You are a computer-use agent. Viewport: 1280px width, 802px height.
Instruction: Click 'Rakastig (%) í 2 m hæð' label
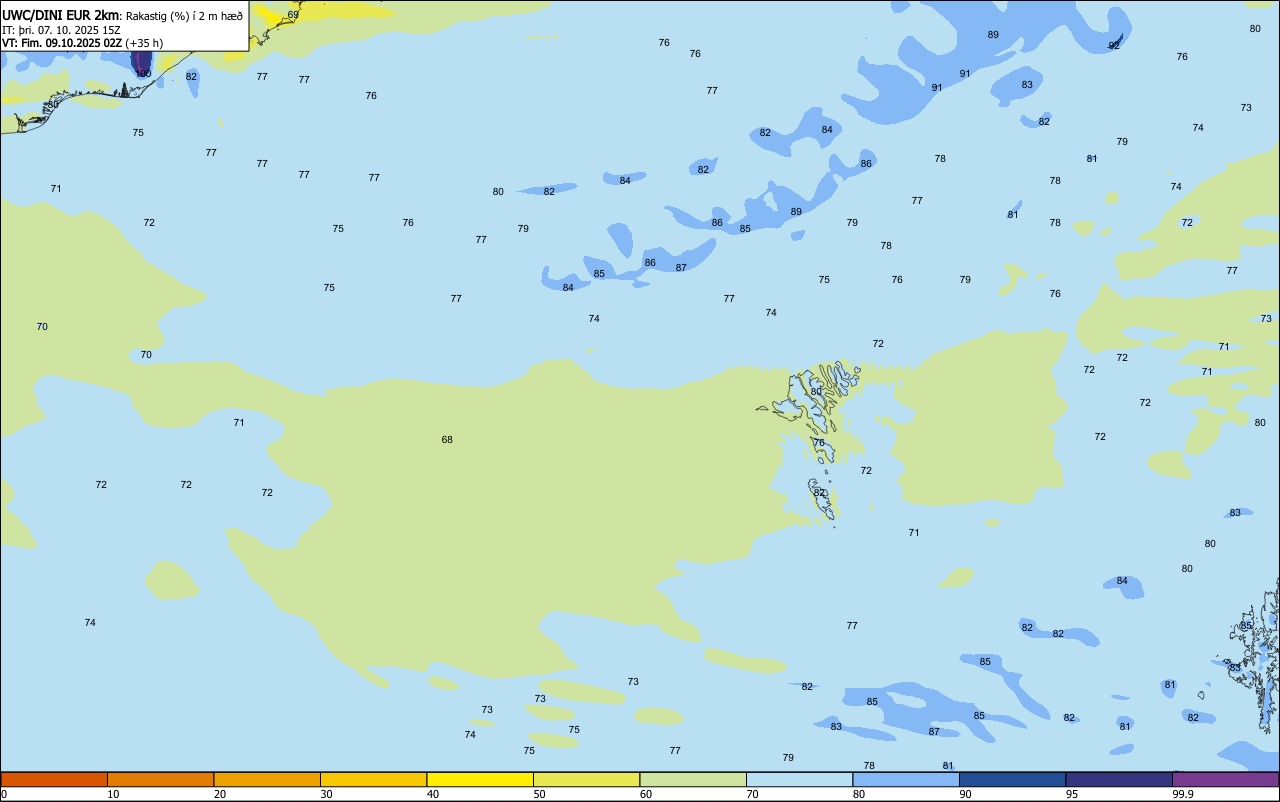(x=184, y=16)
